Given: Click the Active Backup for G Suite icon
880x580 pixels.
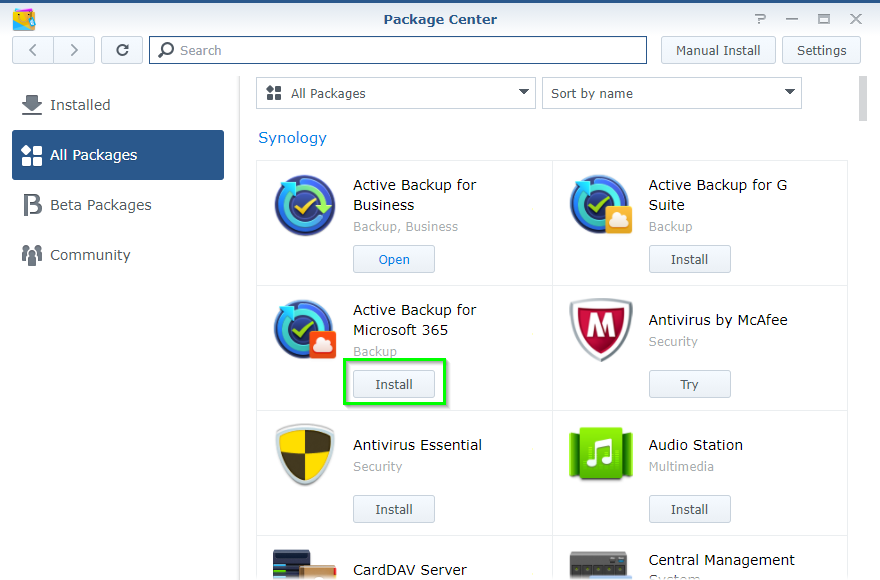Looking at the screenshot, I should 601,204.
